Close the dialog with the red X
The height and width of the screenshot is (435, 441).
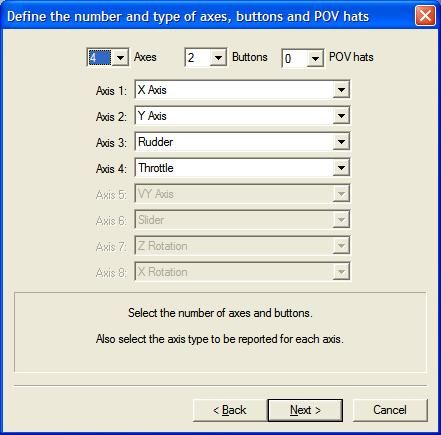425,15
